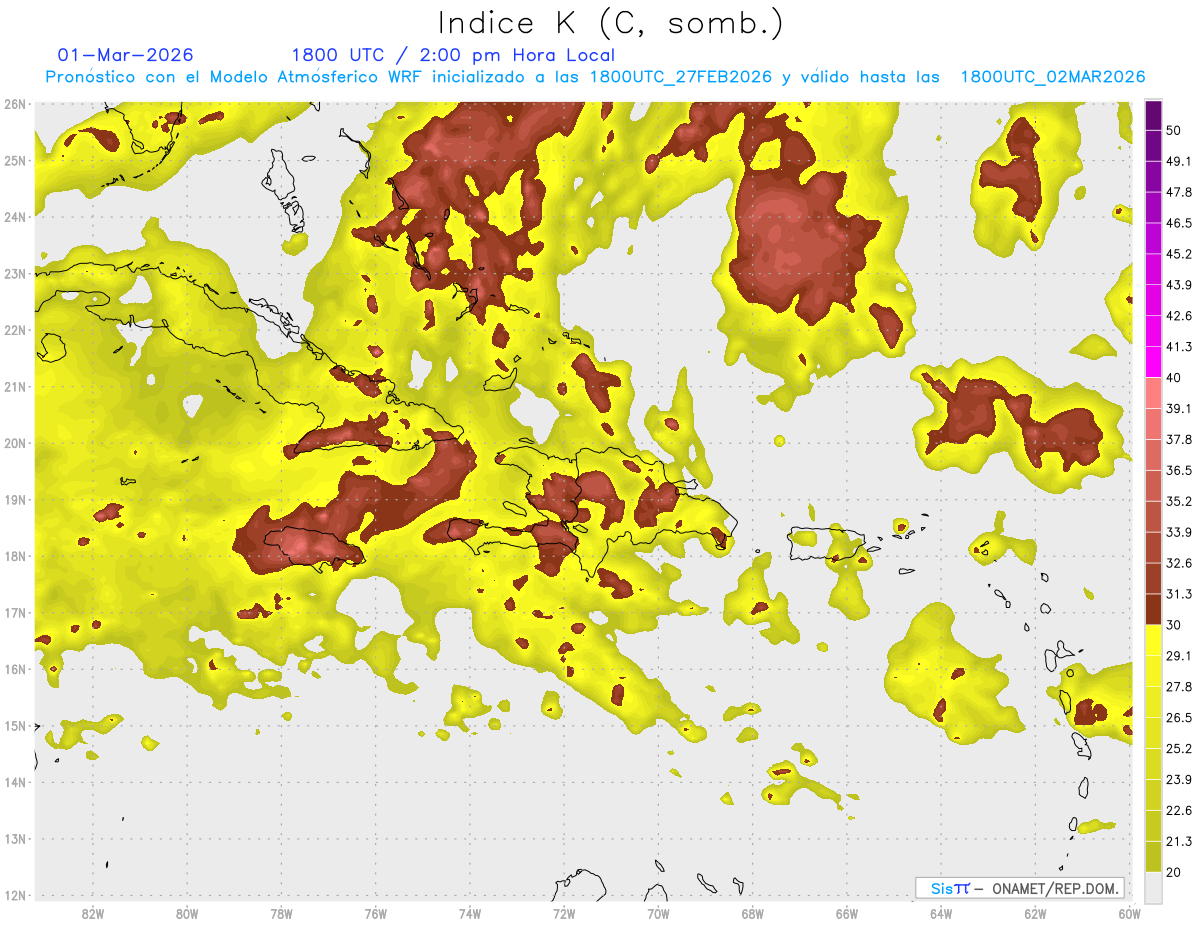Click the '68W' longitude label
Image resolution: width=1200 pixels, height=927 pixels.
click(x=752, y=913)
